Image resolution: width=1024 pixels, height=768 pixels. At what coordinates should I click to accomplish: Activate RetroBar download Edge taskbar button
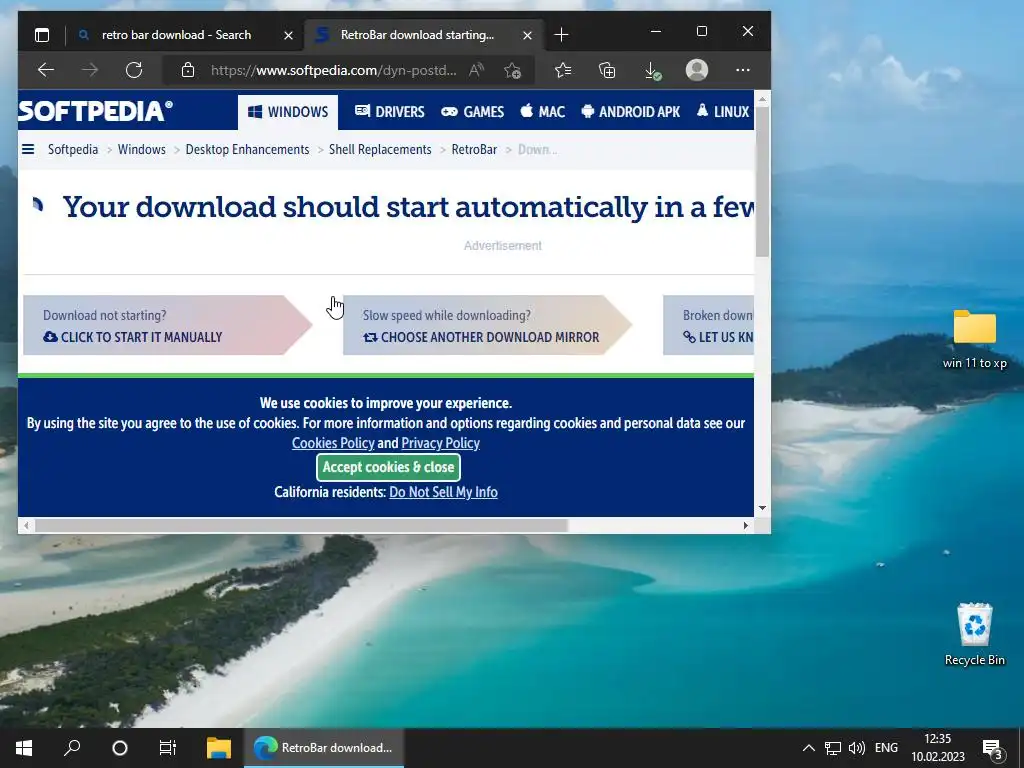[324, 748]
